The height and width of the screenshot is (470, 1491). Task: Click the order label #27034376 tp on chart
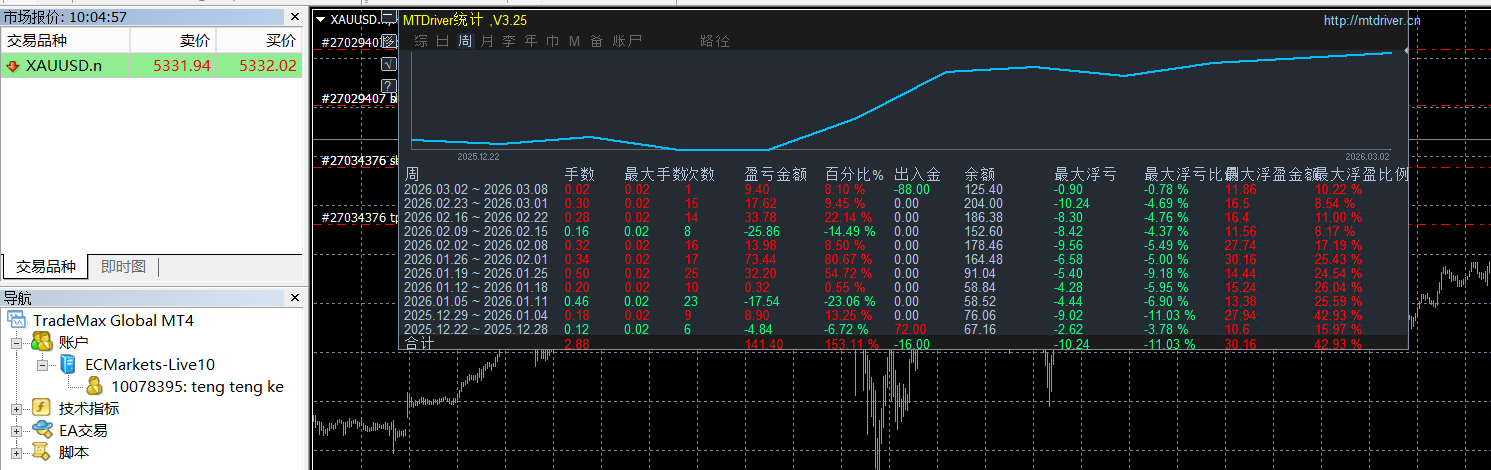pyautogui.click(x=360, y=218)
